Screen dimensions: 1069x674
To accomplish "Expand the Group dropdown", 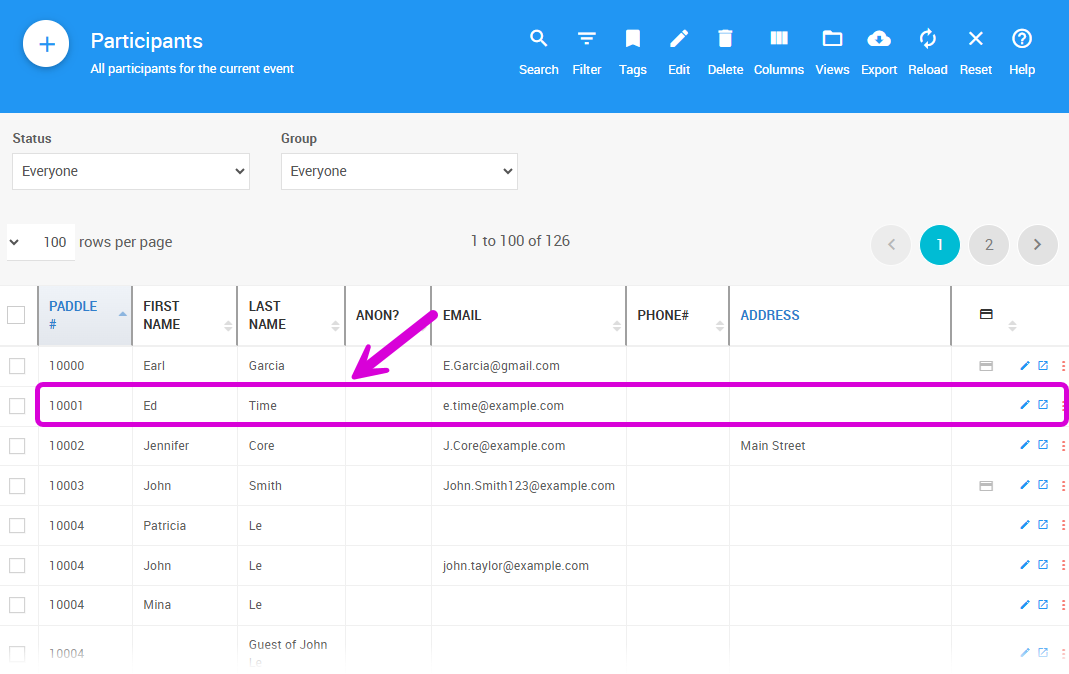I will (x=399, y=171).
